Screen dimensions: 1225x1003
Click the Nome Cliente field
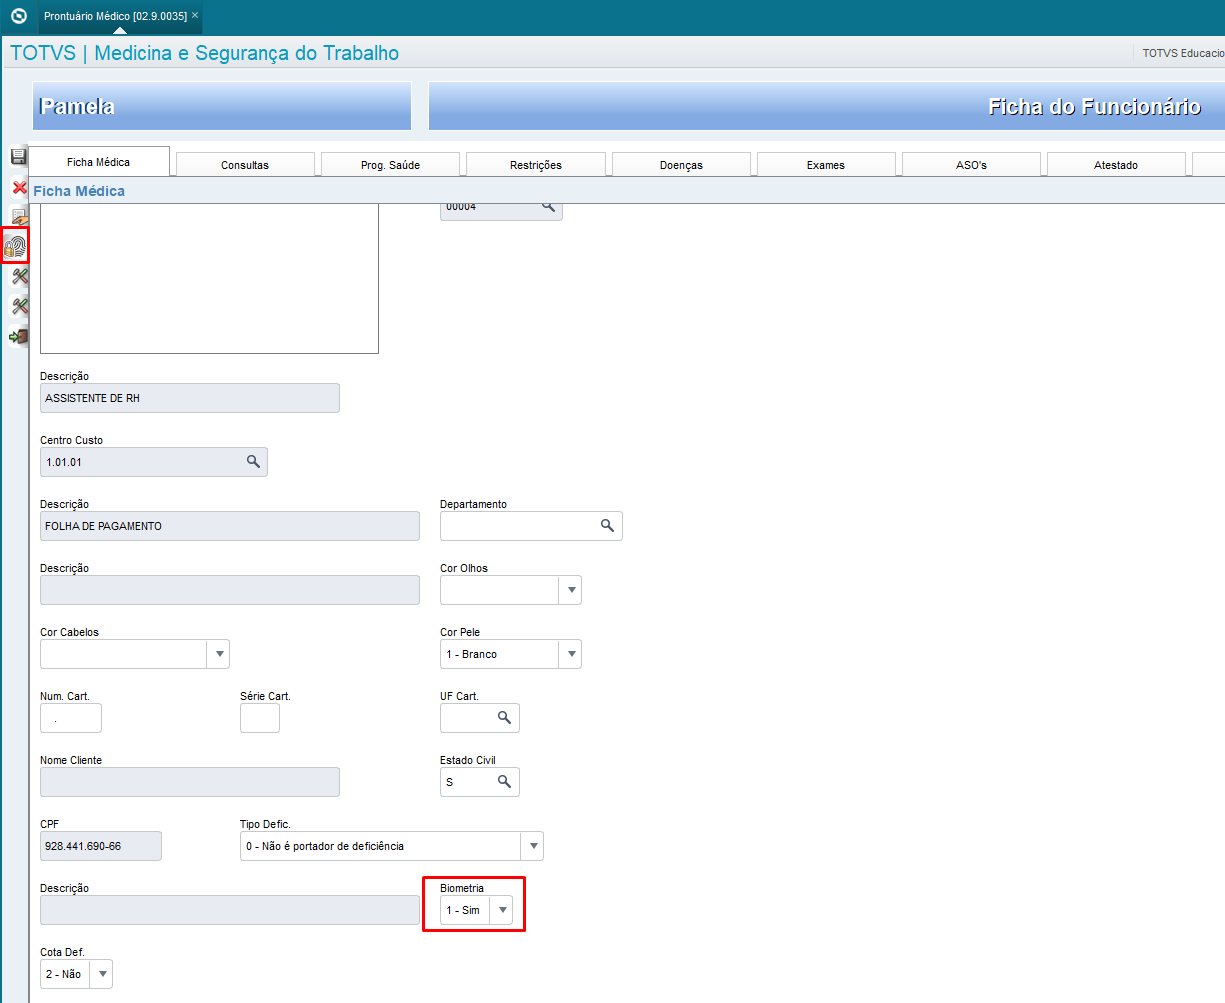(190, 782)
